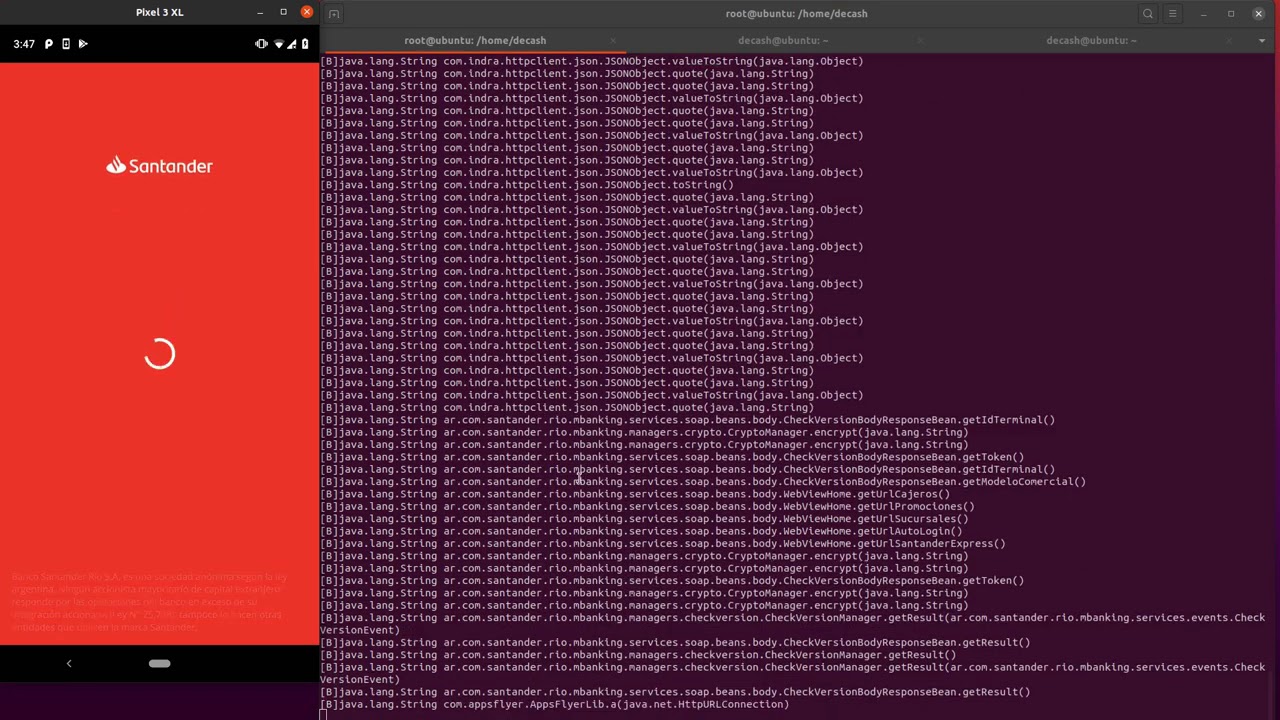Minimize the Pixel 3 XL emulator window
The image size is (1280, 720).
pos(260,12)
